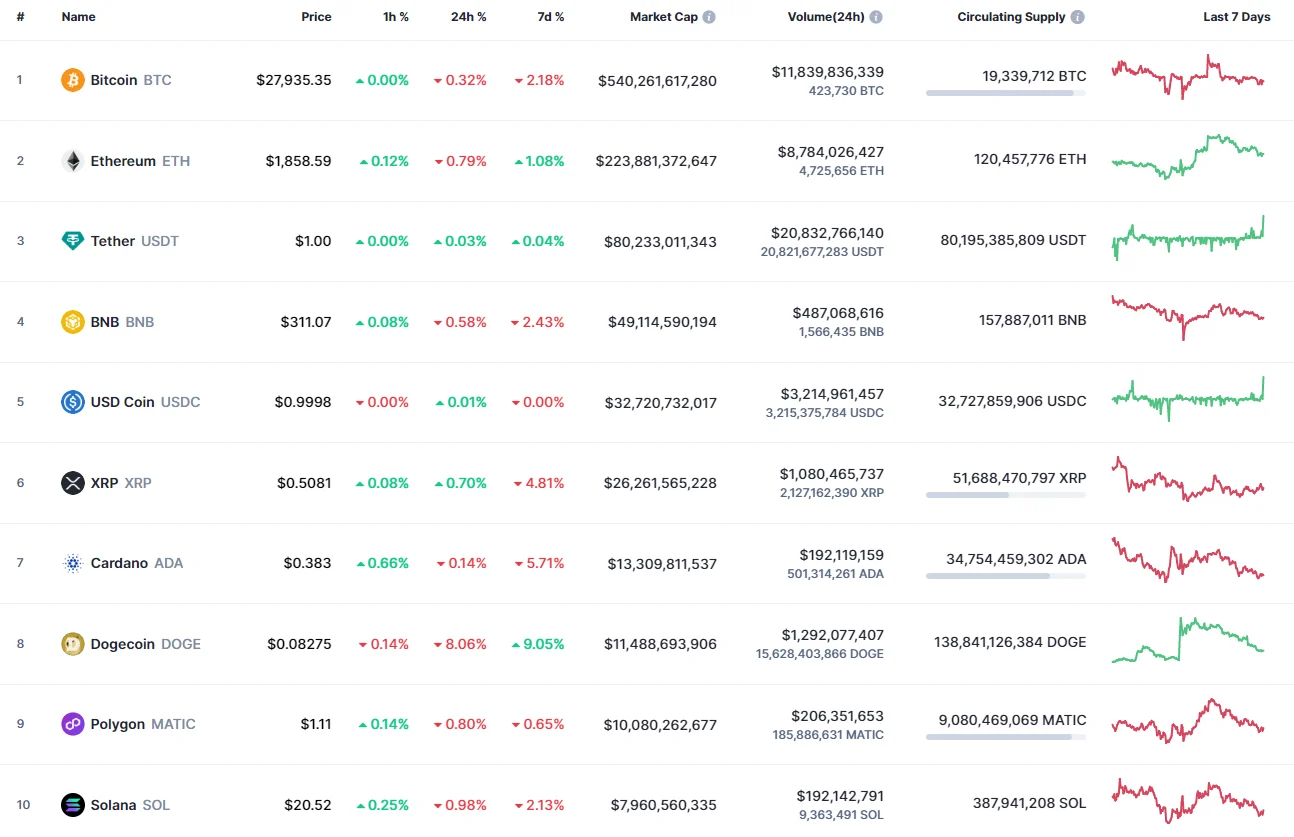Click the Last 7 Days column header
1294x837 pixels.
tap(1237, 16)
